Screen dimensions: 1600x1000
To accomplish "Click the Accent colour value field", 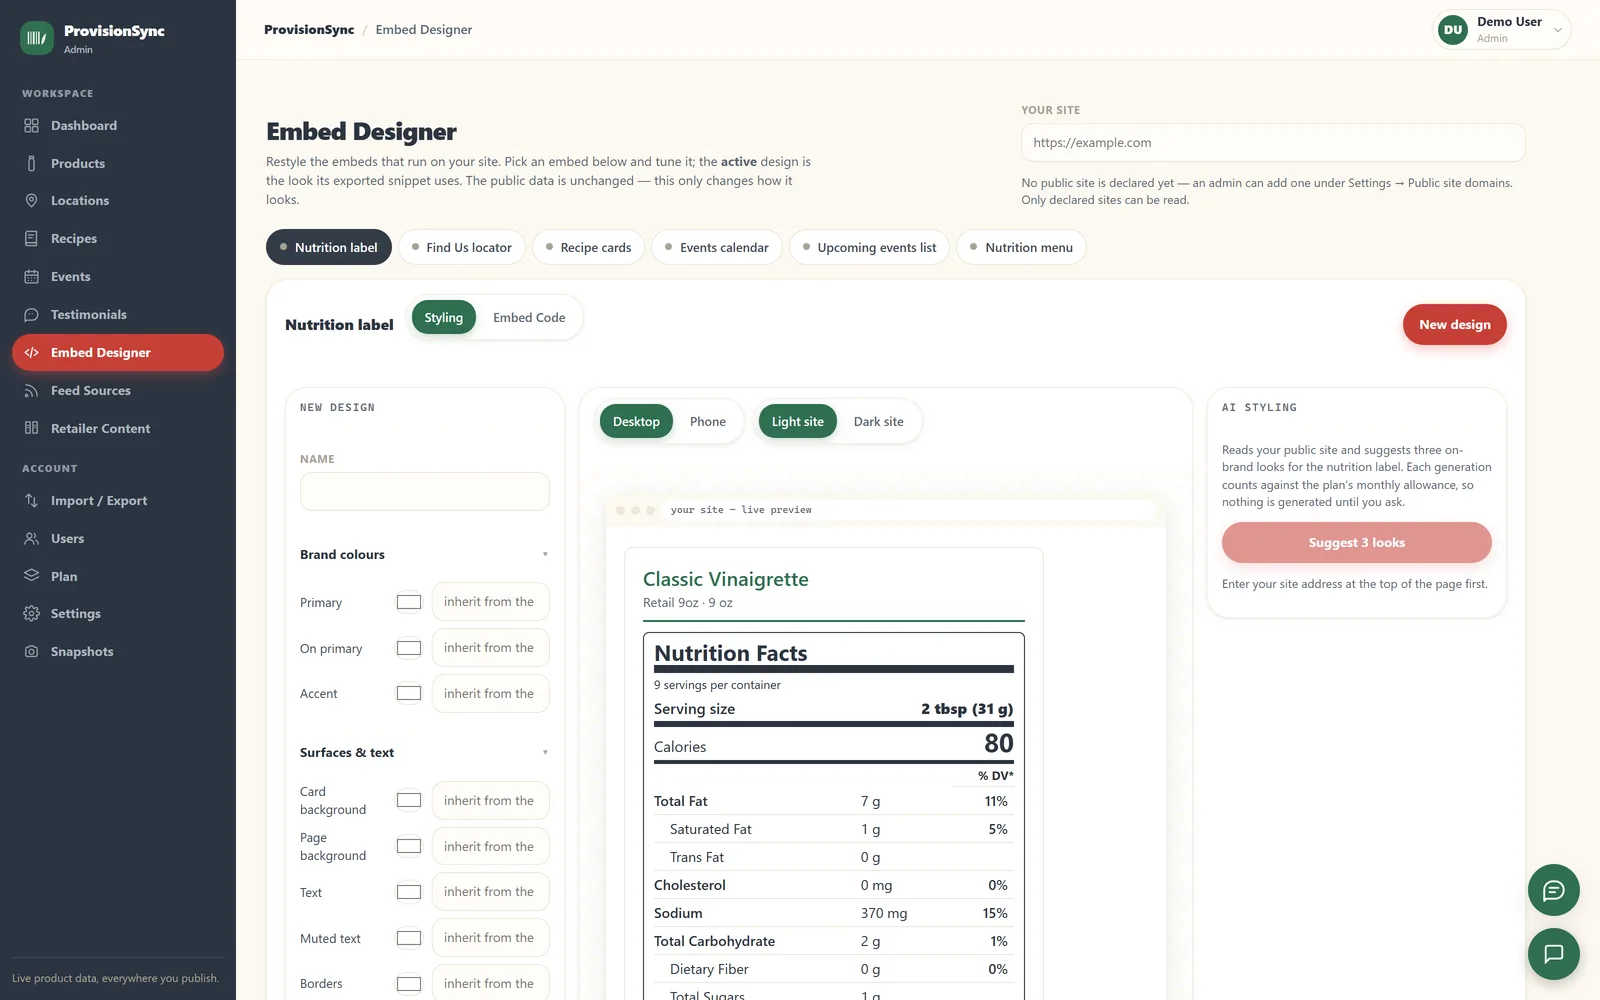I will click(491, 694).
